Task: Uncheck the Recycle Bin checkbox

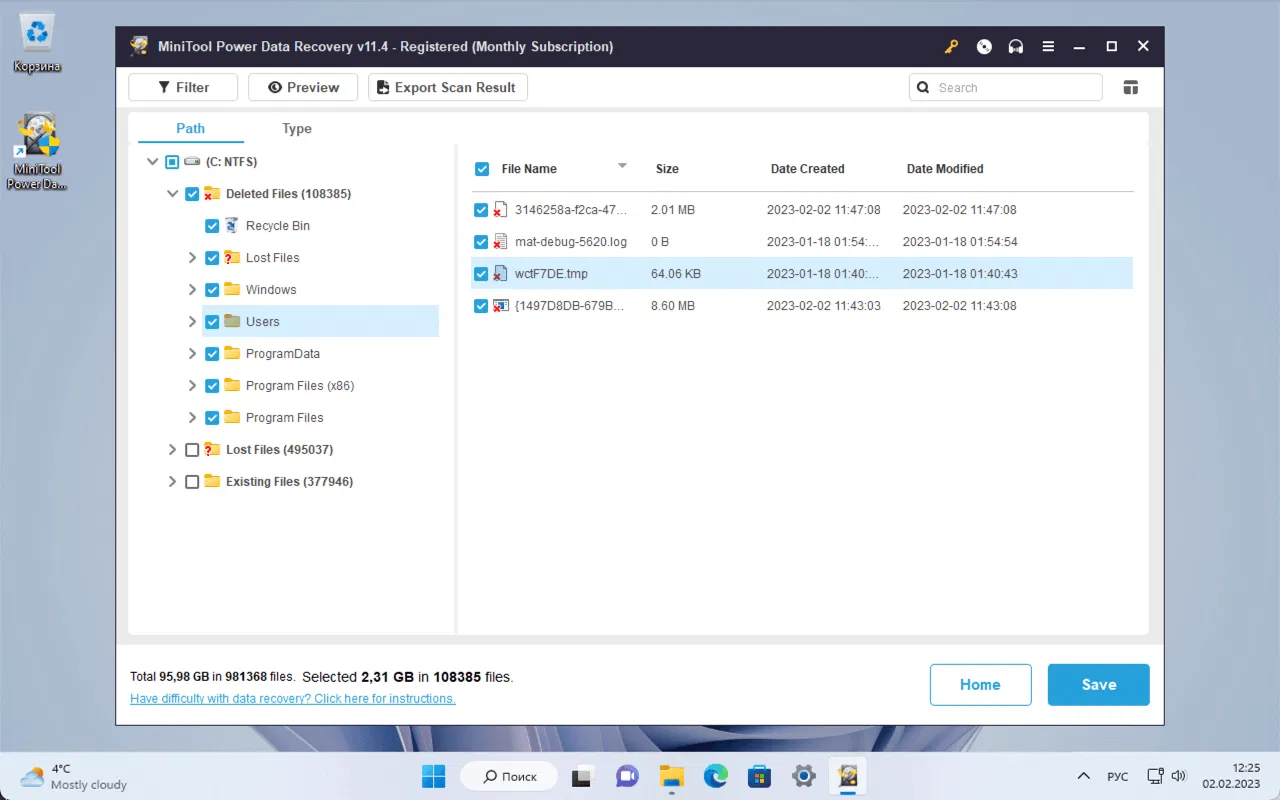Action: 212,226
